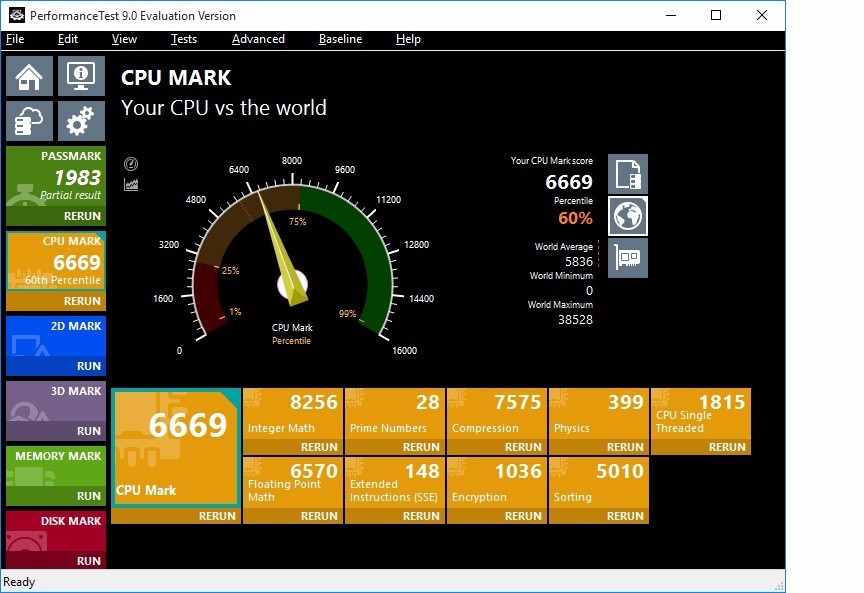Open the Tests menu
The height and width of the screenshot is (593, 864).
[184, 39]
